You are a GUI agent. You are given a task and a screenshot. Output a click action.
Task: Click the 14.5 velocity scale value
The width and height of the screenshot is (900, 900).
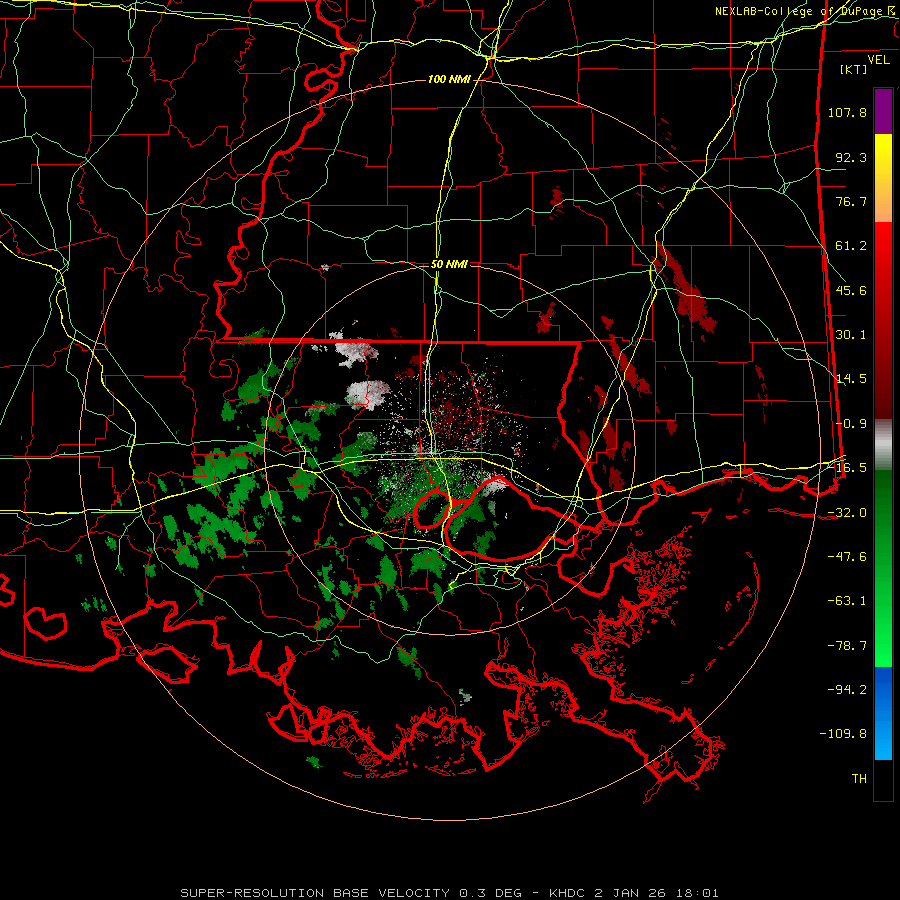pyautogui.click(x=851, y=379)
